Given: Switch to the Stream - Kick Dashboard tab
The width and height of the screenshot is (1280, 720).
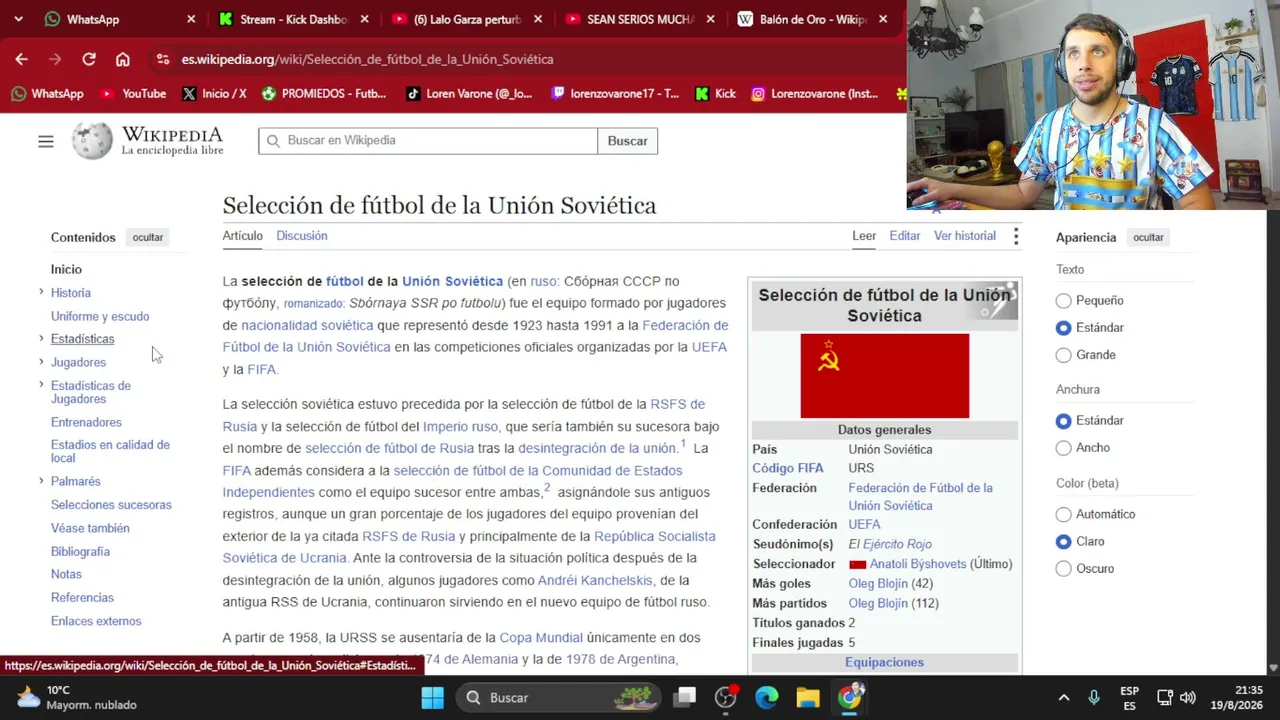Looking at the screenshot, I should coord(292,19).
